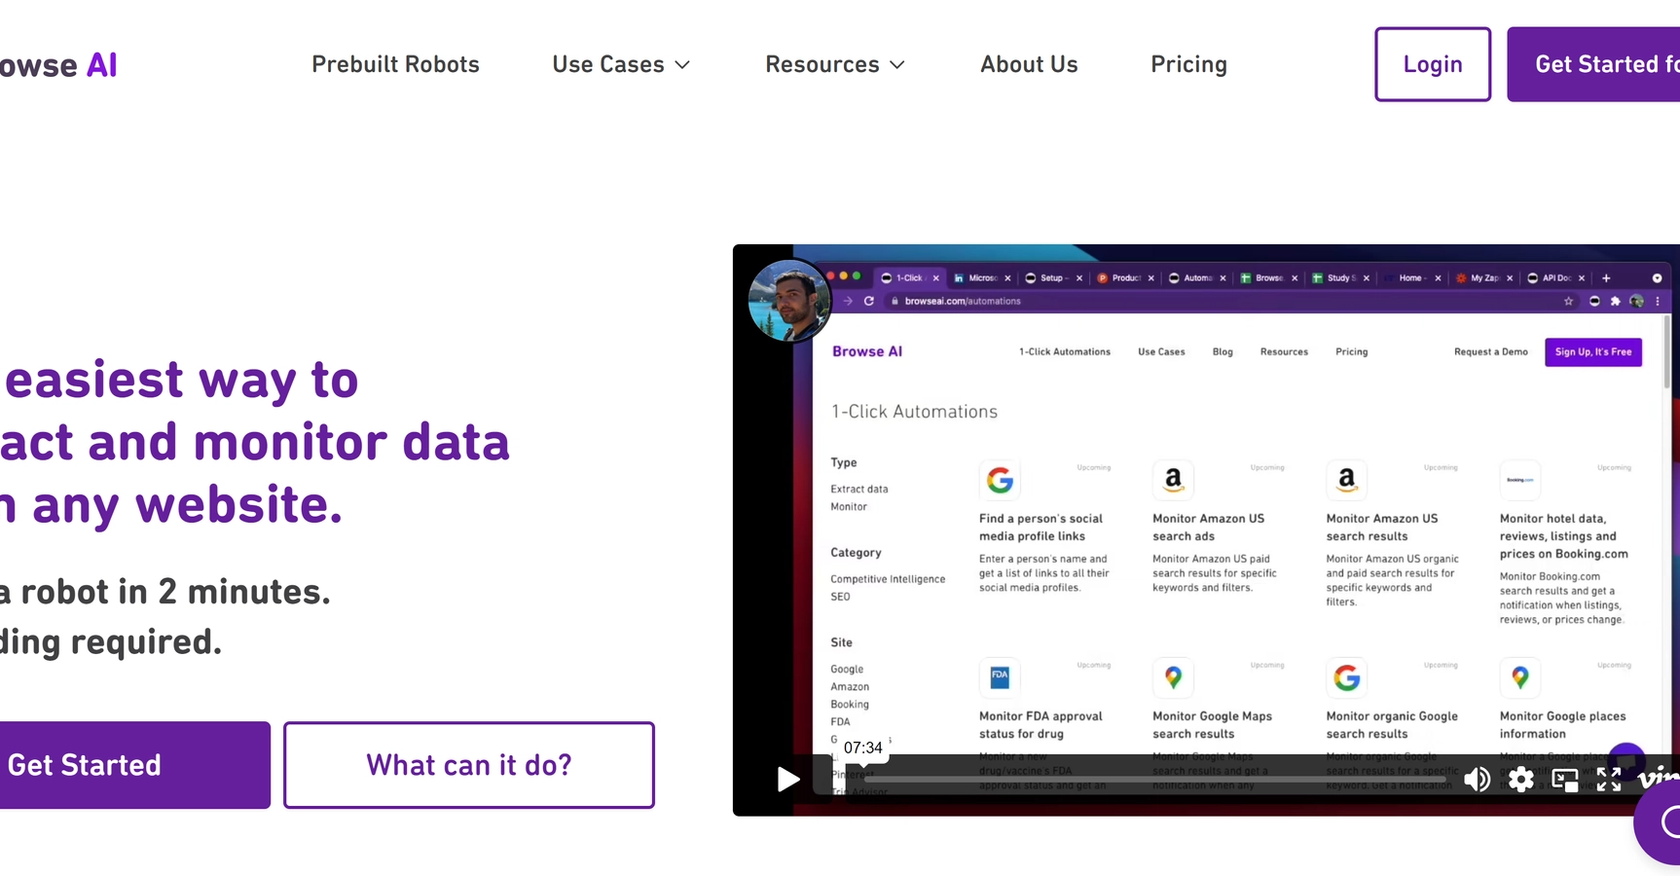Go to About Us page
The height and width of the screenshot is (876, 1680).
(1029, 65)
